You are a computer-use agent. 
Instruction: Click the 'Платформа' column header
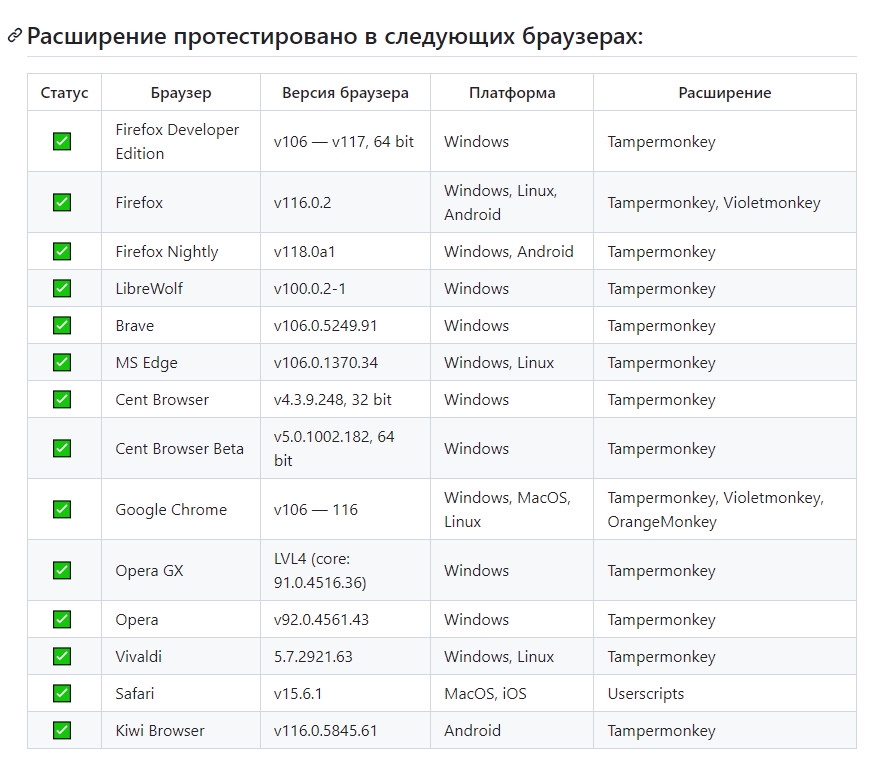[x=512, y=92]
